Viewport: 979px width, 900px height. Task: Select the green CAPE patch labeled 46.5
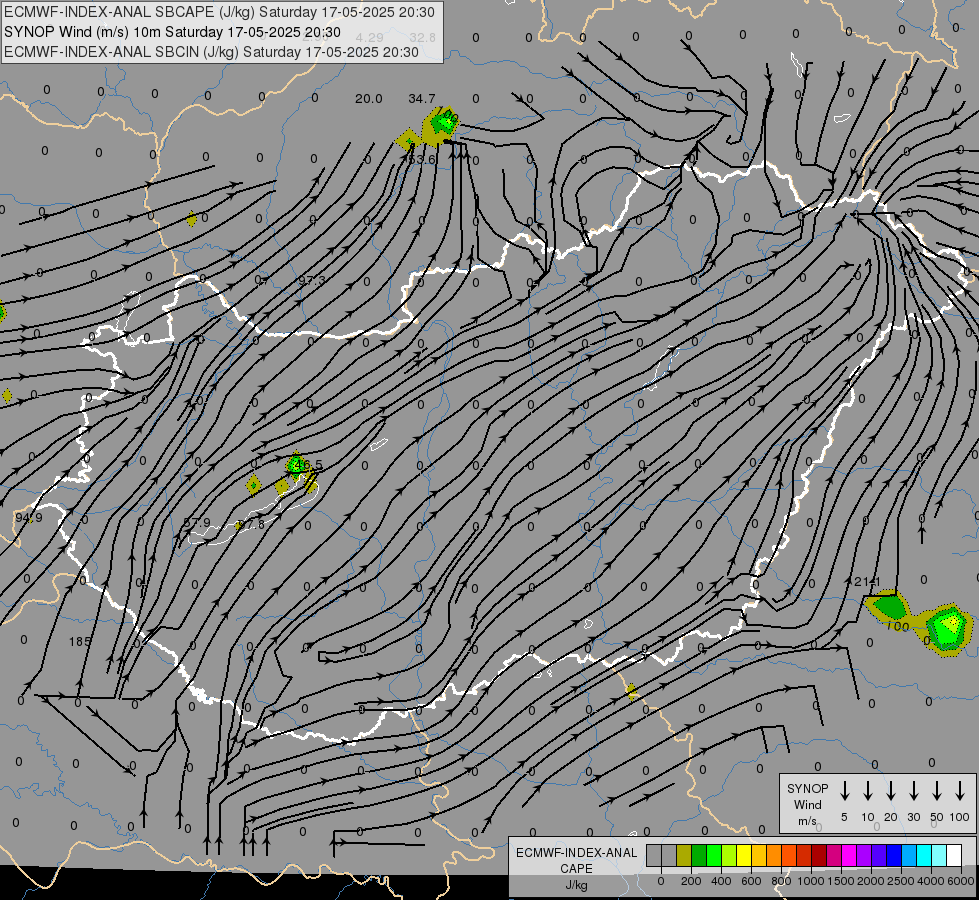tap(295, 465)
